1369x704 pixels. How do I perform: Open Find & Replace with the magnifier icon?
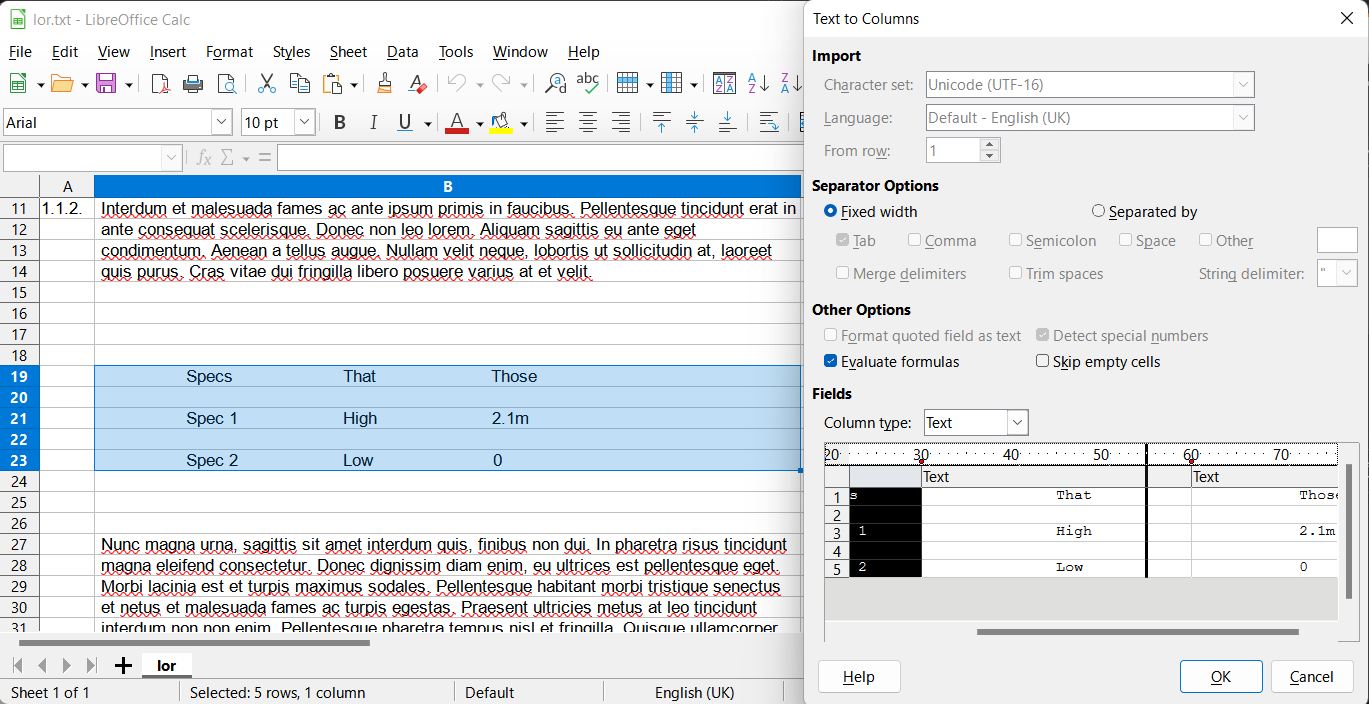click(x=555, y=84)
